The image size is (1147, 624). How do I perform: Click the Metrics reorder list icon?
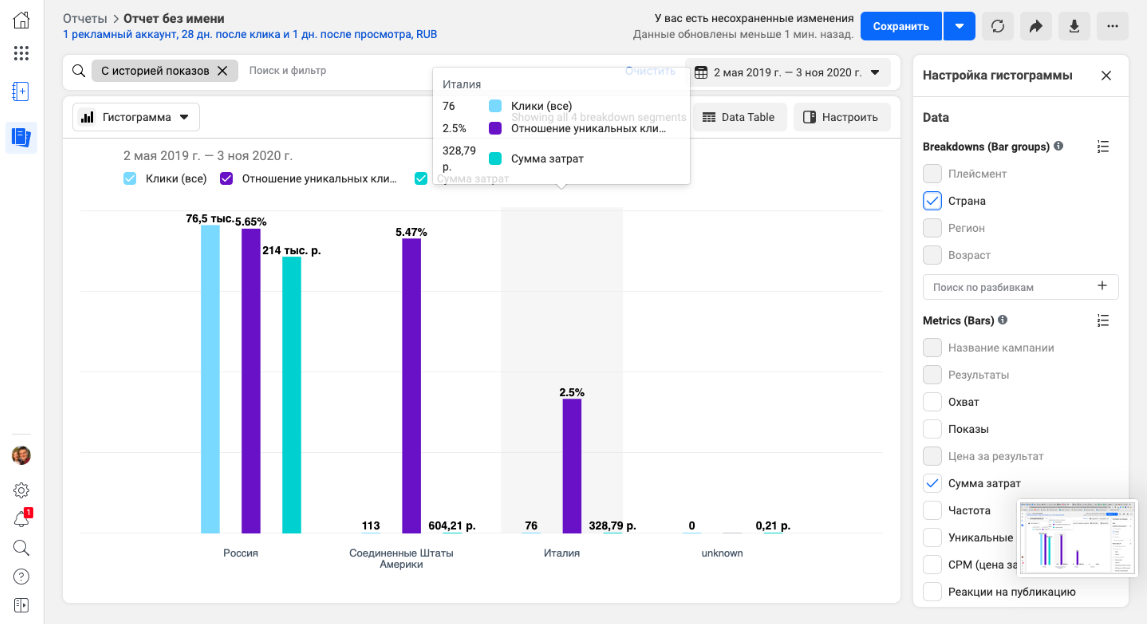[x=1103, y=320]
